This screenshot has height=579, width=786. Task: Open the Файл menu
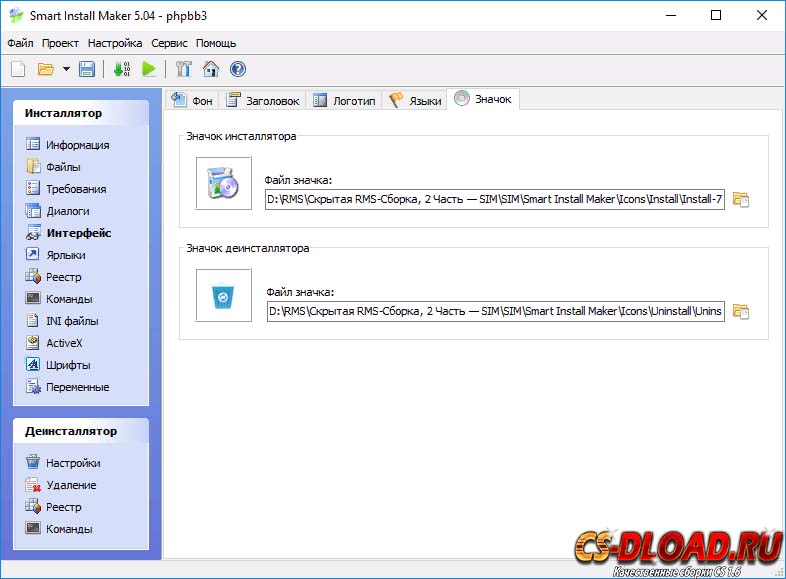click(x=20, y=43)
